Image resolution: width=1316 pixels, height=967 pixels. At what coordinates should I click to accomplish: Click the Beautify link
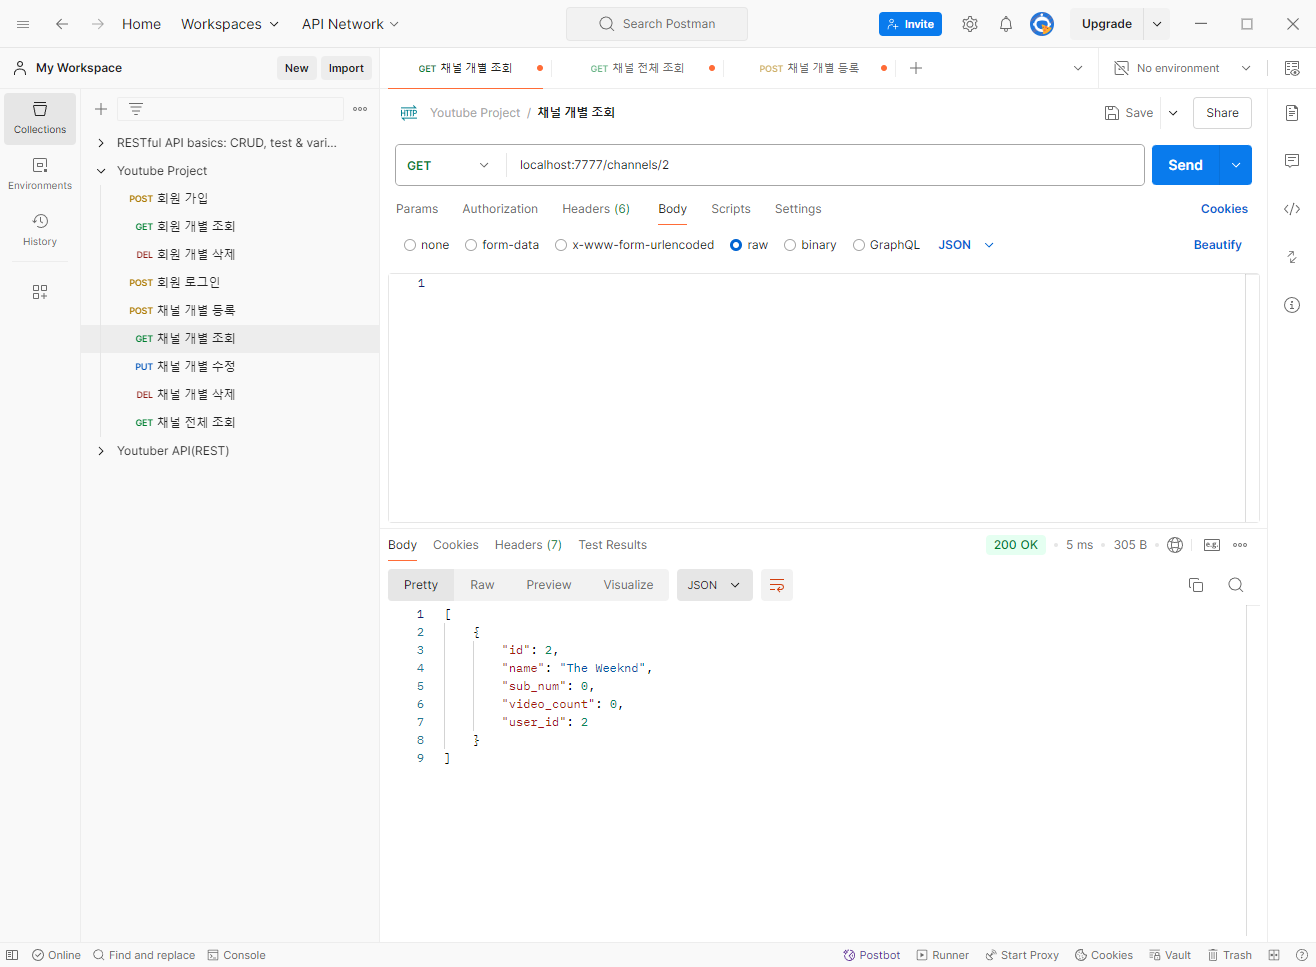pyautogui.click(x=1218, y=245)
